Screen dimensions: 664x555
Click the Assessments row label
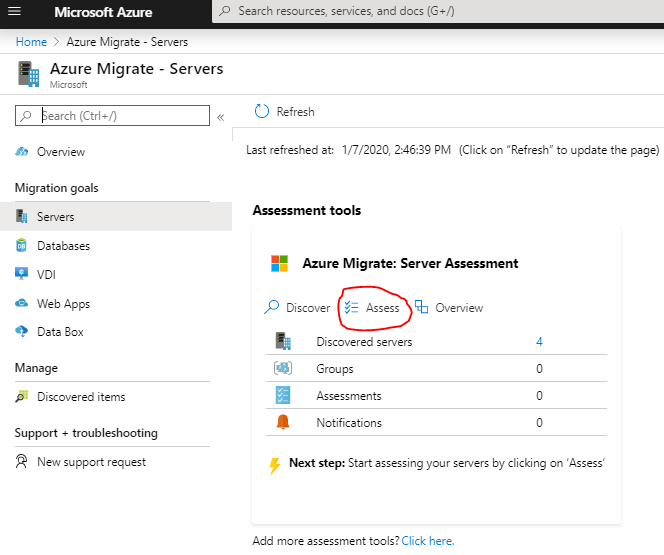[x=349, y=396]
